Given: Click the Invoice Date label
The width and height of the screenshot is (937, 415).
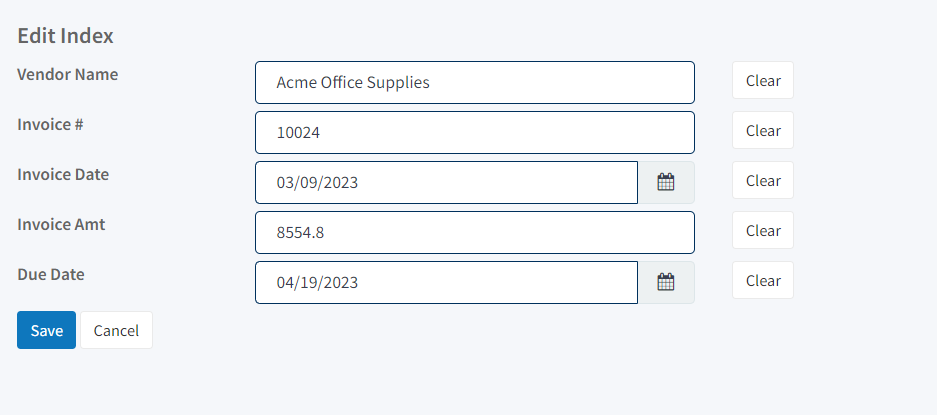Looking at the screenshot, I should click(63, 175).
